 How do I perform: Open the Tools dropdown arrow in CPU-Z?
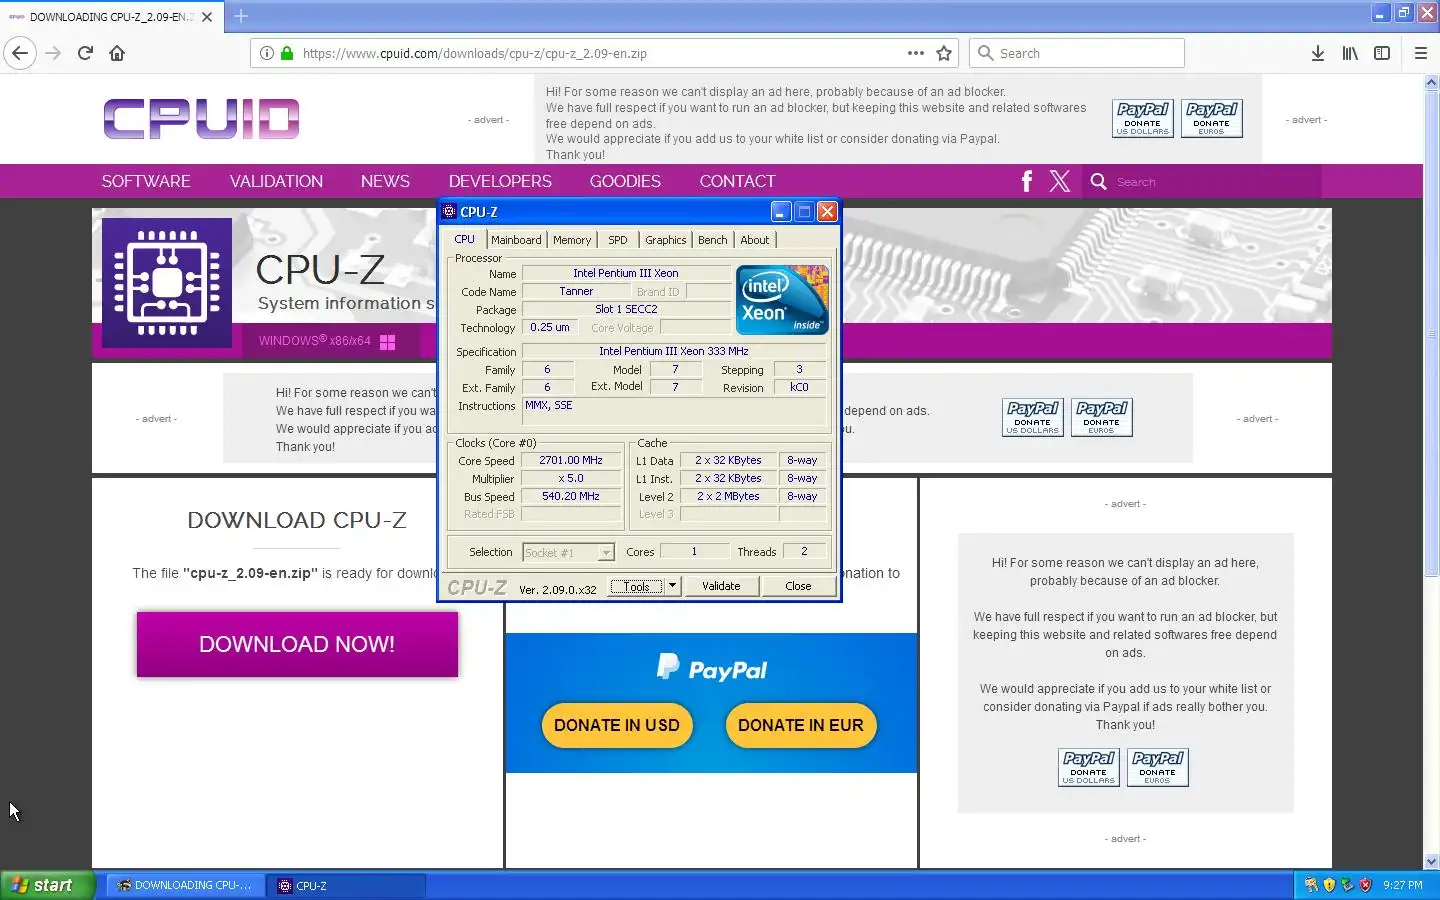point(672,586)
